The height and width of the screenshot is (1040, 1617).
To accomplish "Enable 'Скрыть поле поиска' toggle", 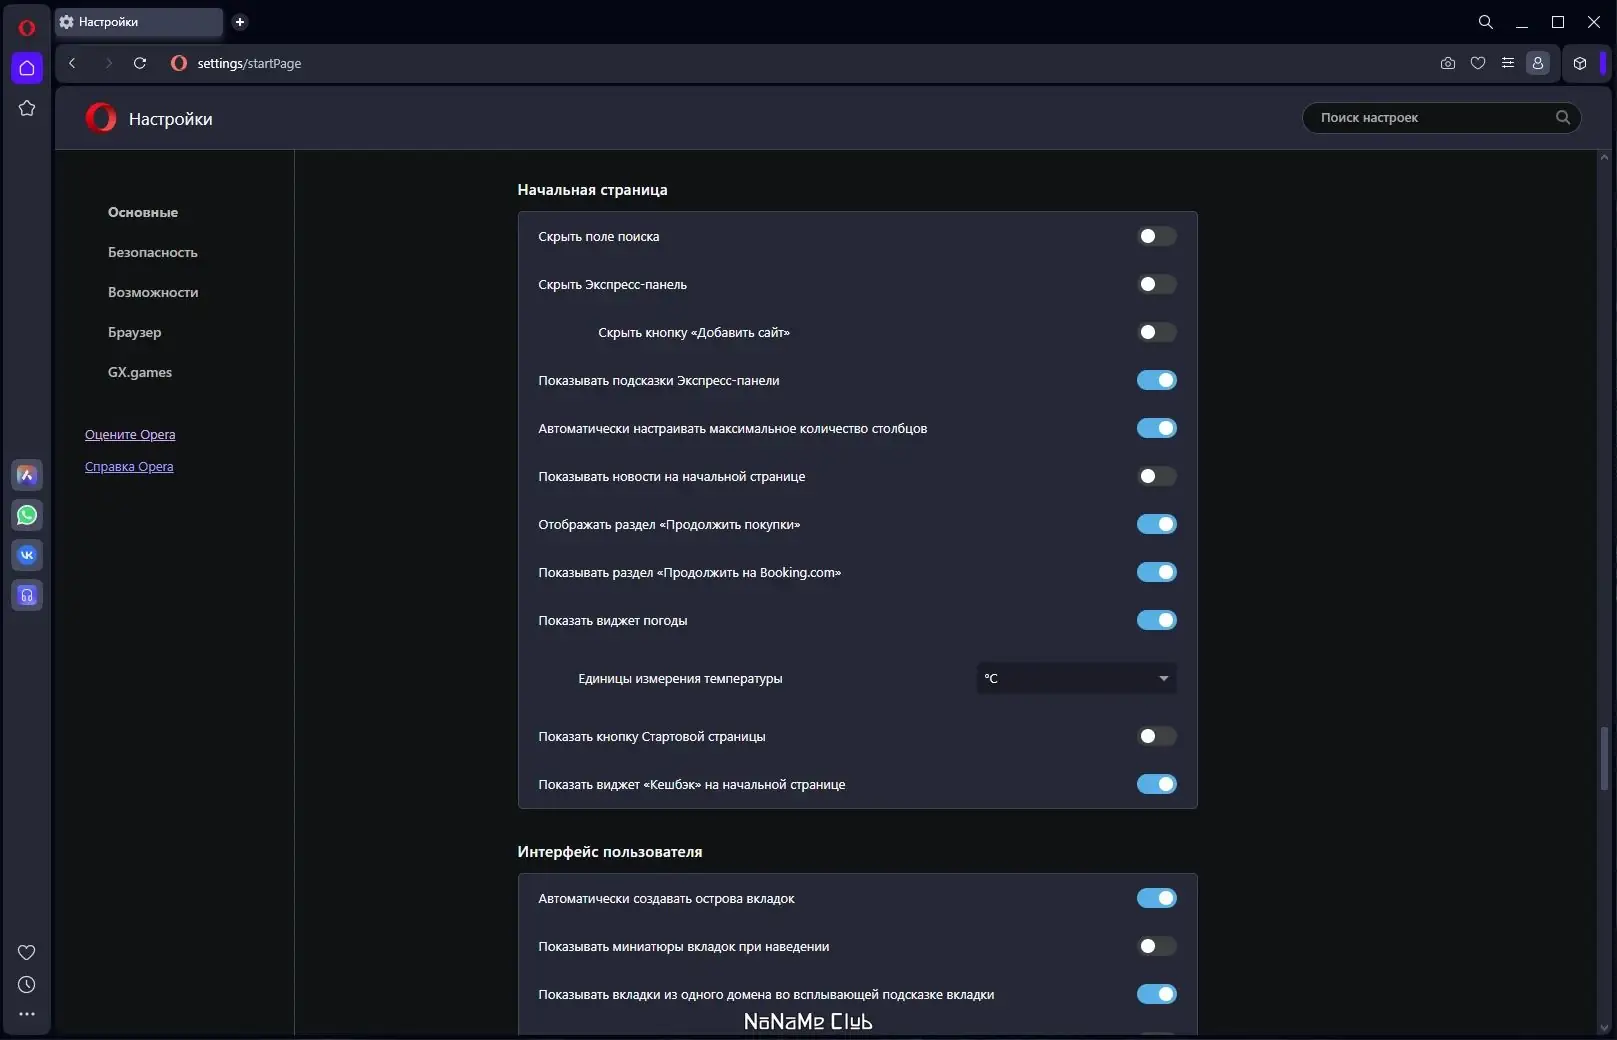I will [1156, 237].
